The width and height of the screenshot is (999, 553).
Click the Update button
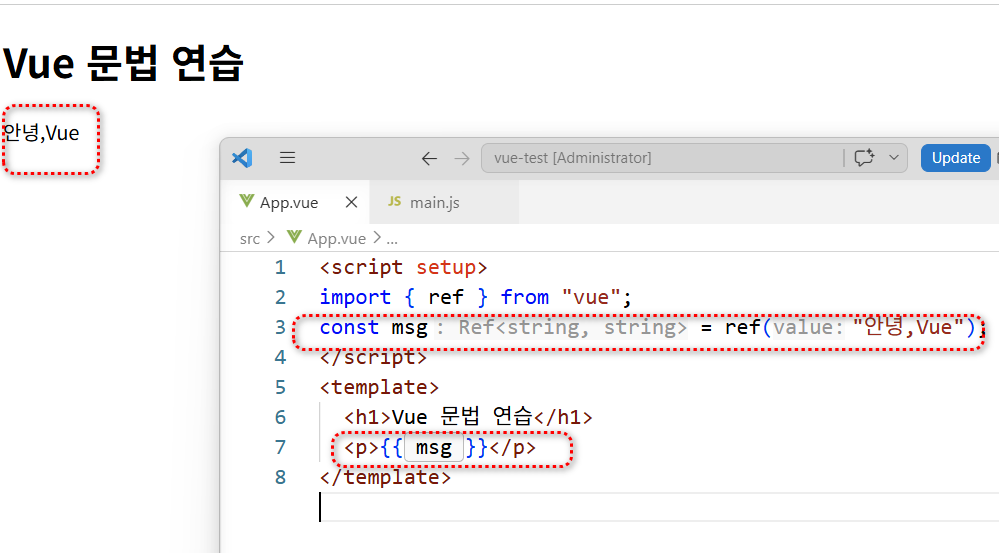pos(956,157)
